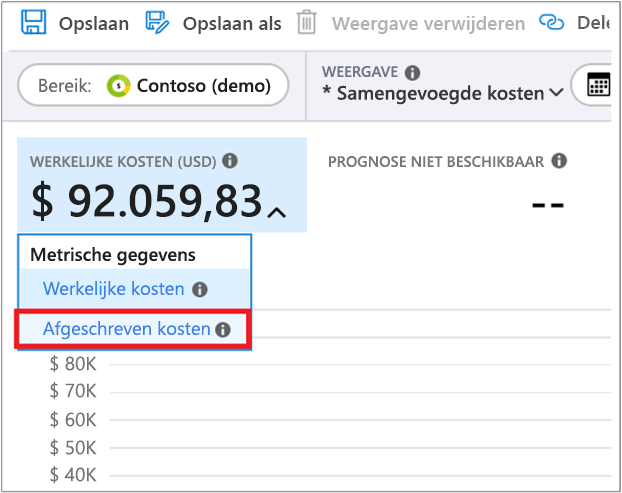The height and width of the screenshot is (493, 622).
Task: Expand the Samengevoegde kosten view dropdown
Action: [x=443, y=94]
